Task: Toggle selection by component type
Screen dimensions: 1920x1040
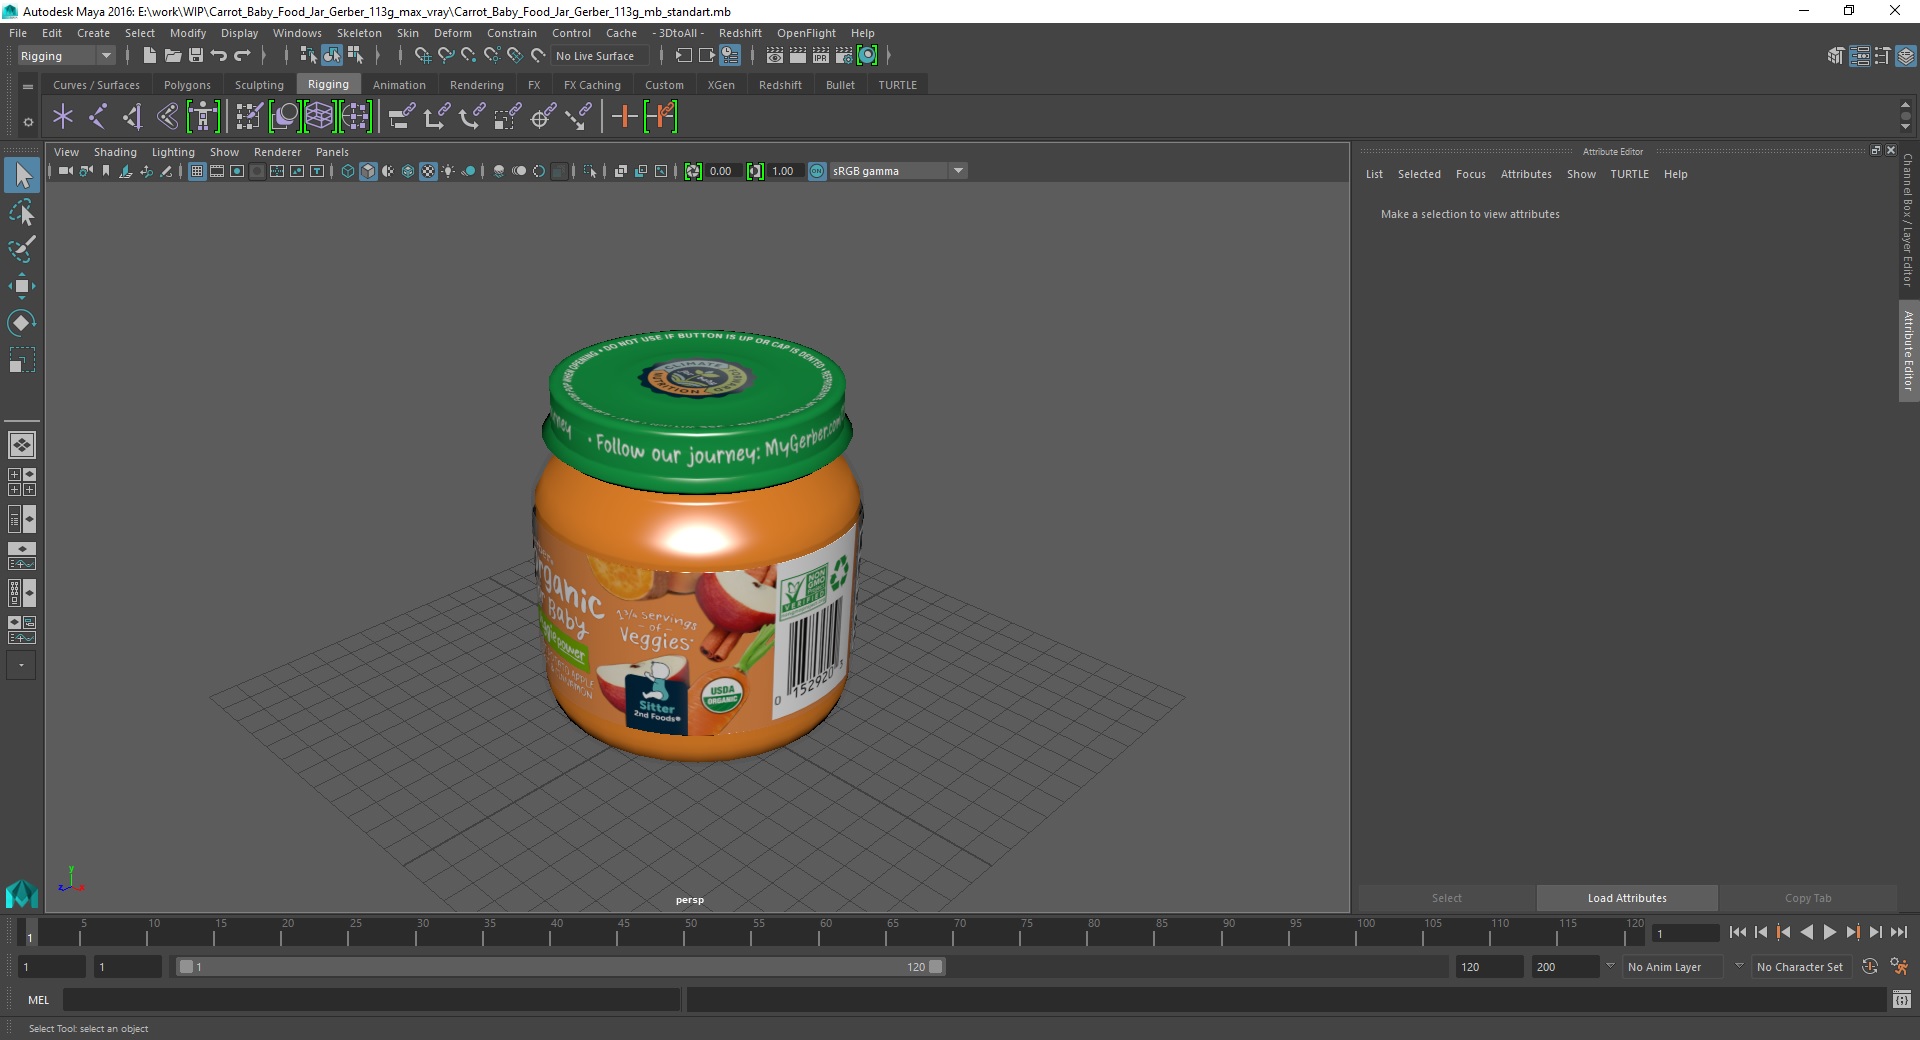Action: pyautogui.click(x=355, y=56)
